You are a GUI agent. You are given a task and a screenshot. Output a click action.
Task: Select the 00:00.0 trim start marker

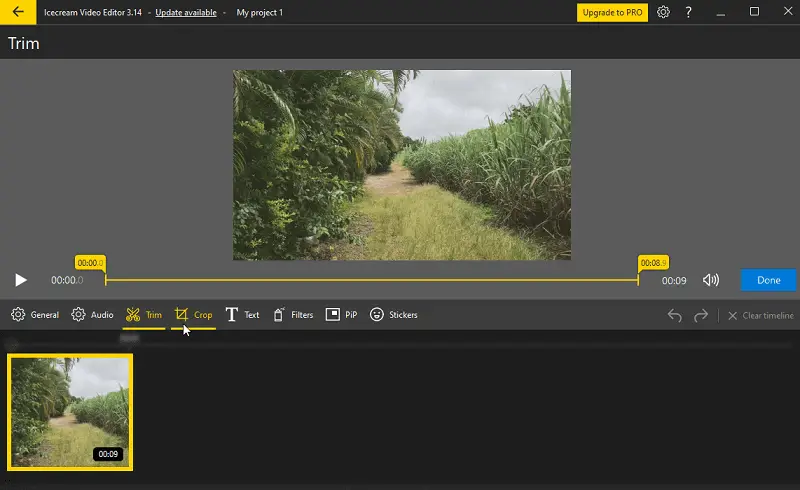point(90,263)
